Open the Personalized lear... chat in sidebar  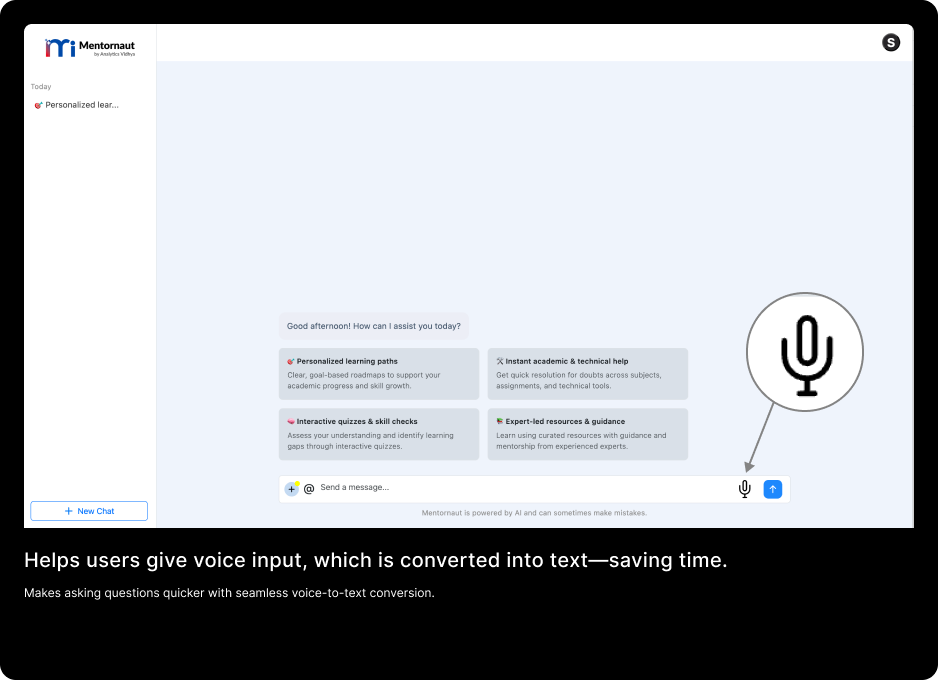point(82,105)
